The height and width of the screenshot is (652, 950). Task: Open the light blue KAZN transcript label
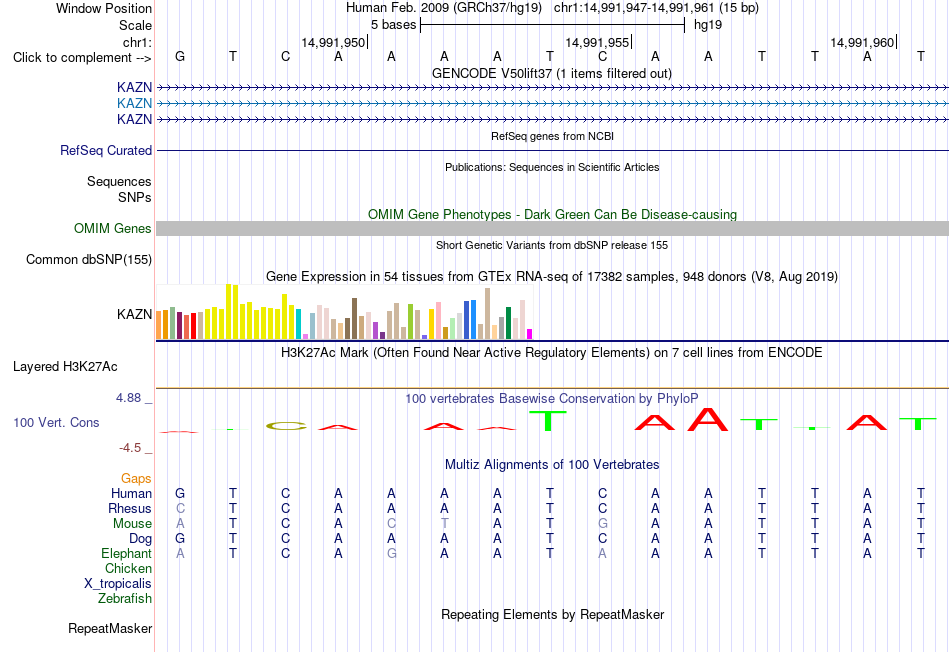pos(135,104)
